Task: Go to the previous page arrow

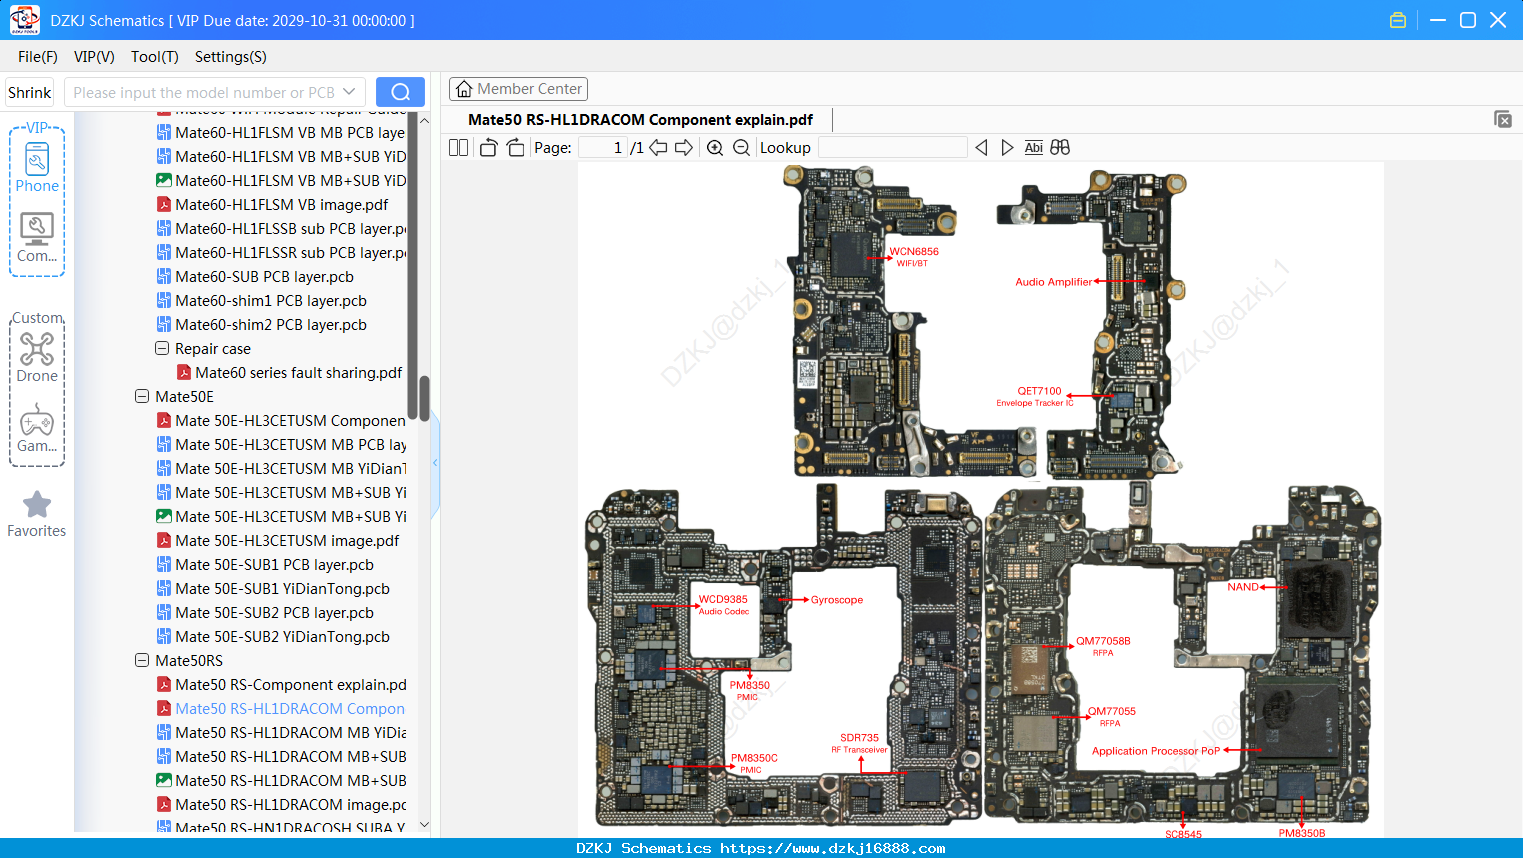Action: pyautogui.click(x=658, y=148)
